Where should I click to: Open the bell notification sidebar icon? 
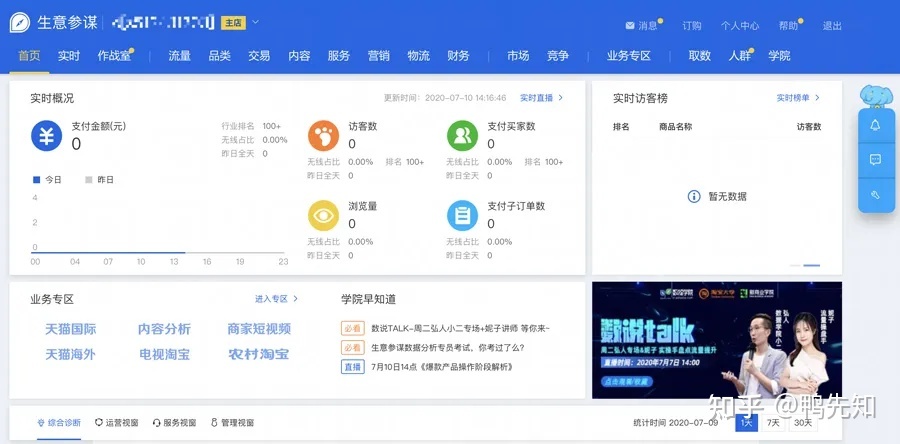pyautogui.click(x=875, y=125)
